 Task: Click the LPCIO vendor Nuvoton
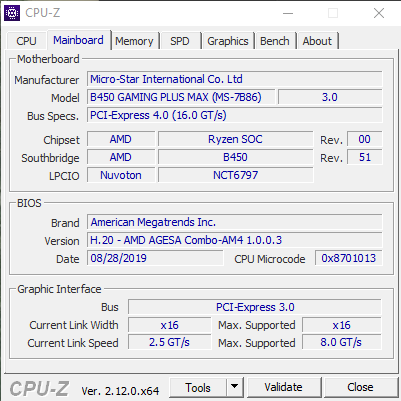click(x=121, y=175)
